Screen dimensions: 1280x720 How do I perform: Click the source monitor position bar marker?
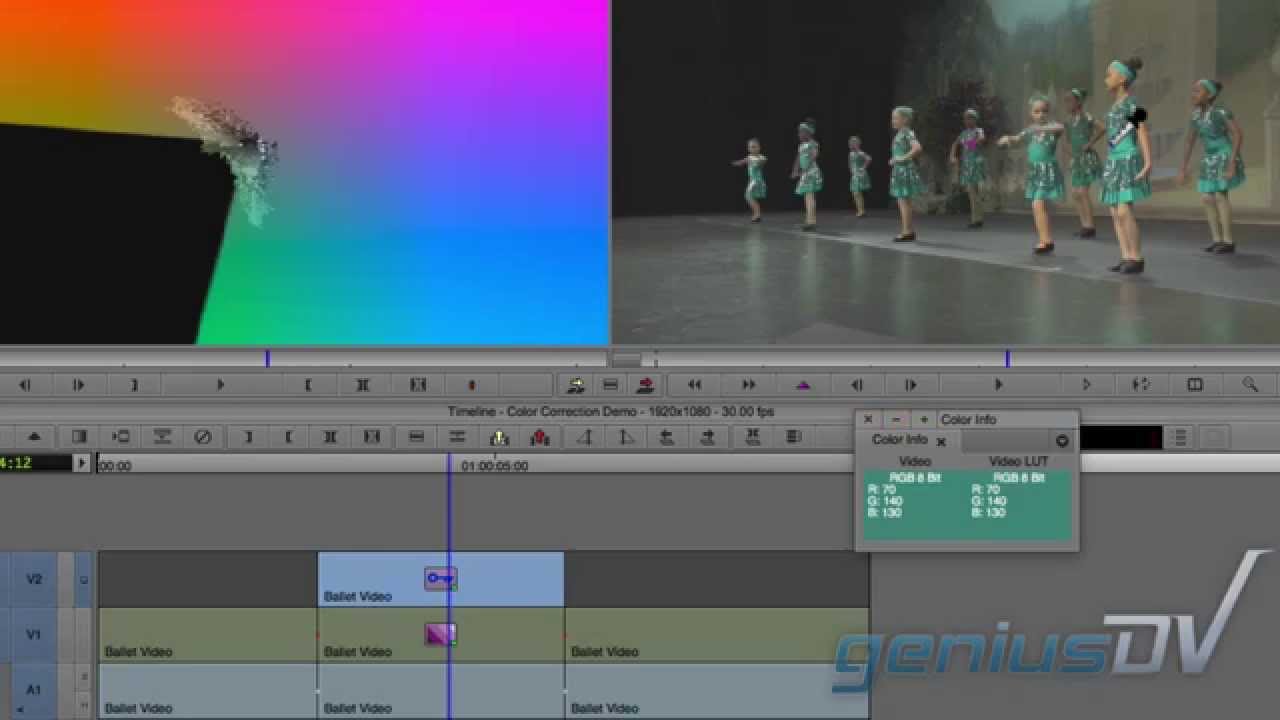(267, 358)
